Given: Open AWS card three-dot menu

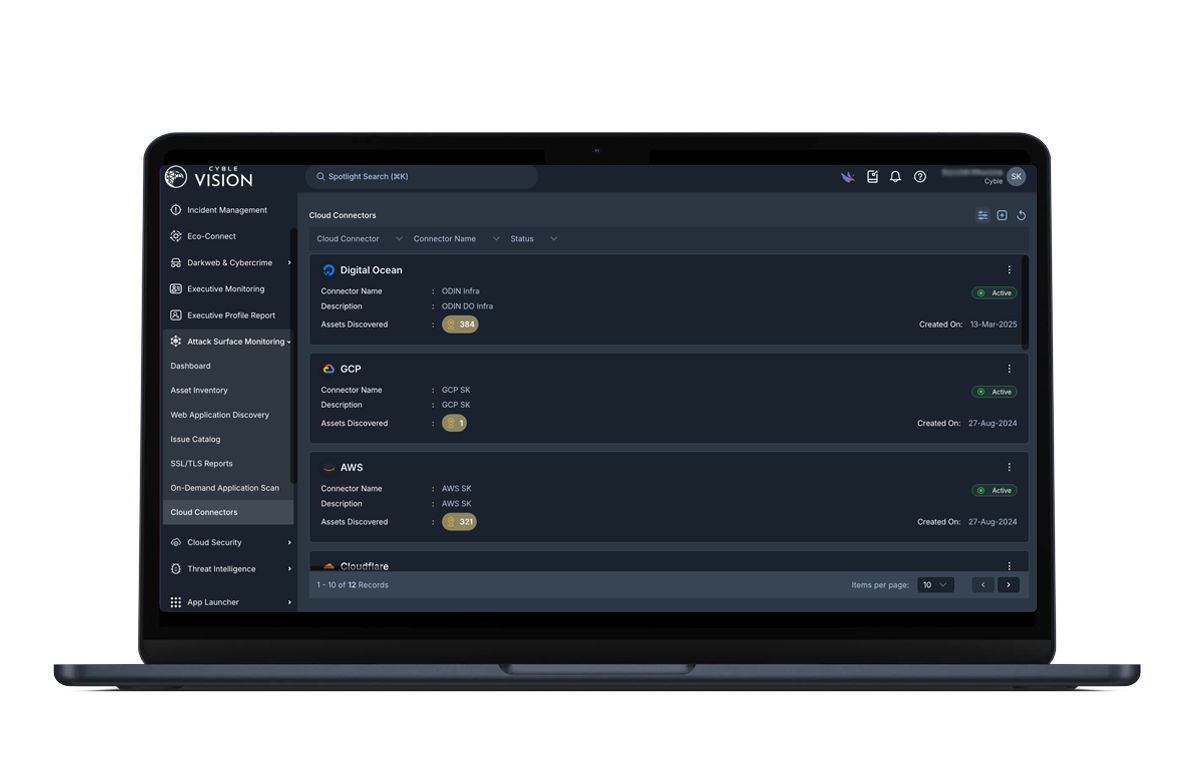Looking at the screenshot, I should click(x=1009, y=467).
